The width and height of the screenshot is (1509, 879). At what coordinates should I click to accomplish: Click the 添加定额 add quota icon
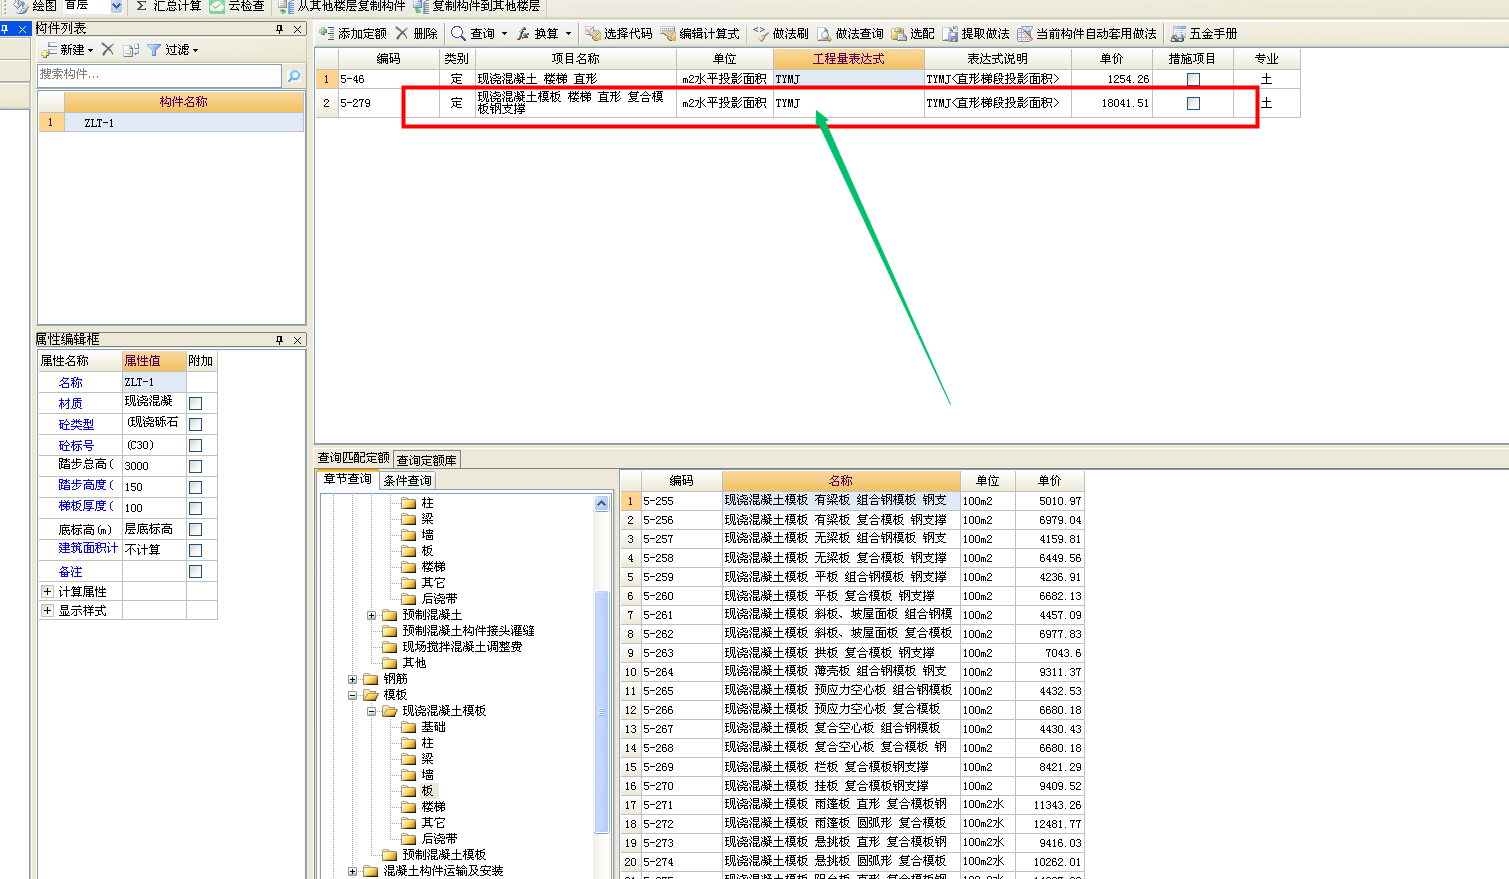(x=327, y=33)
